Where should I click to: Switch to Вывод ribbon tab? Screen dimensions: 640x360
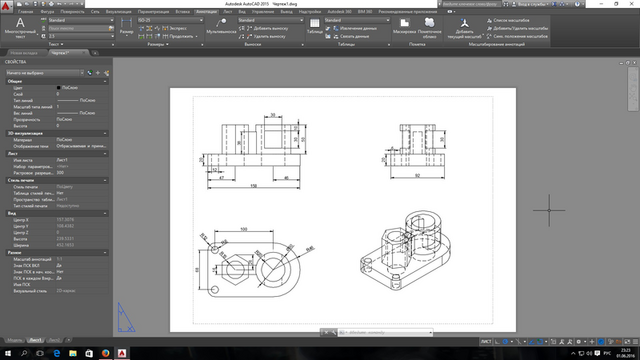coord(287,11)
